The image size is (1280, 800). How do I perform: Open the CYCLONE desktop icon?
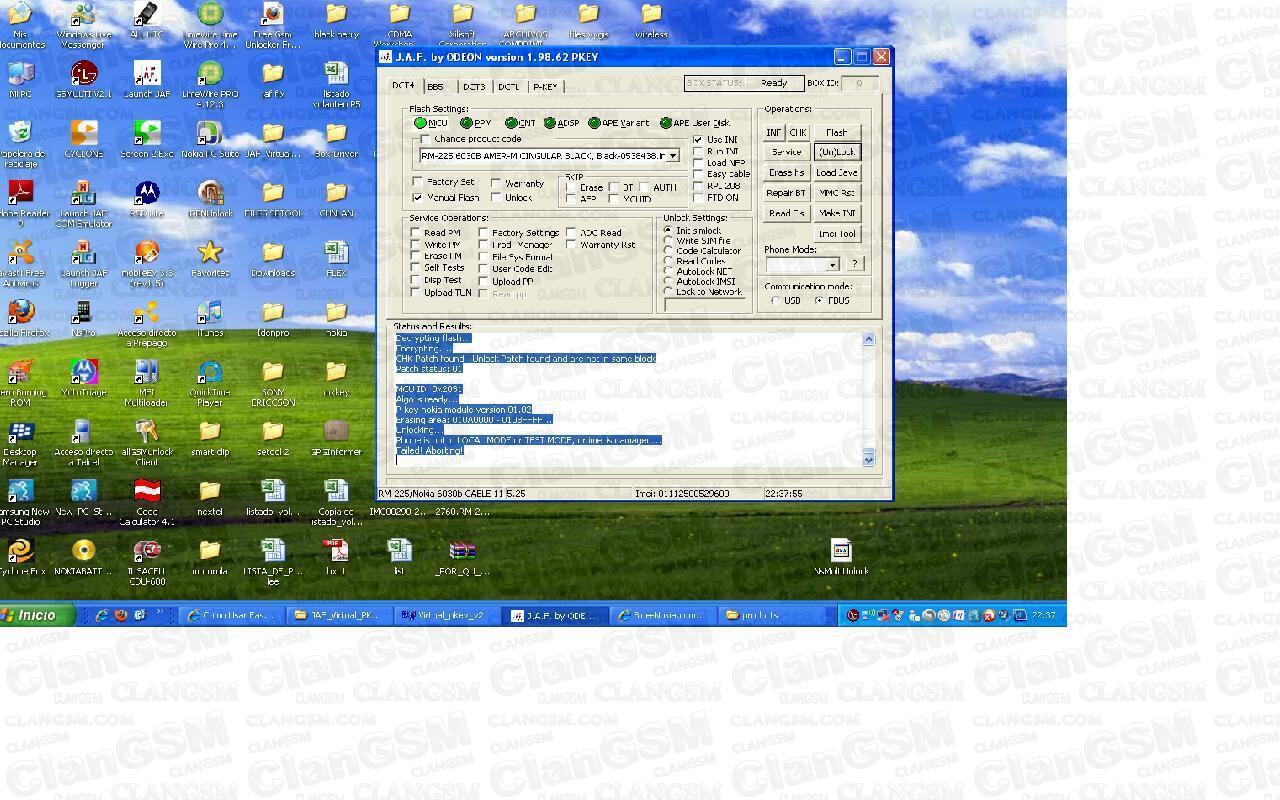click(83, 132)
